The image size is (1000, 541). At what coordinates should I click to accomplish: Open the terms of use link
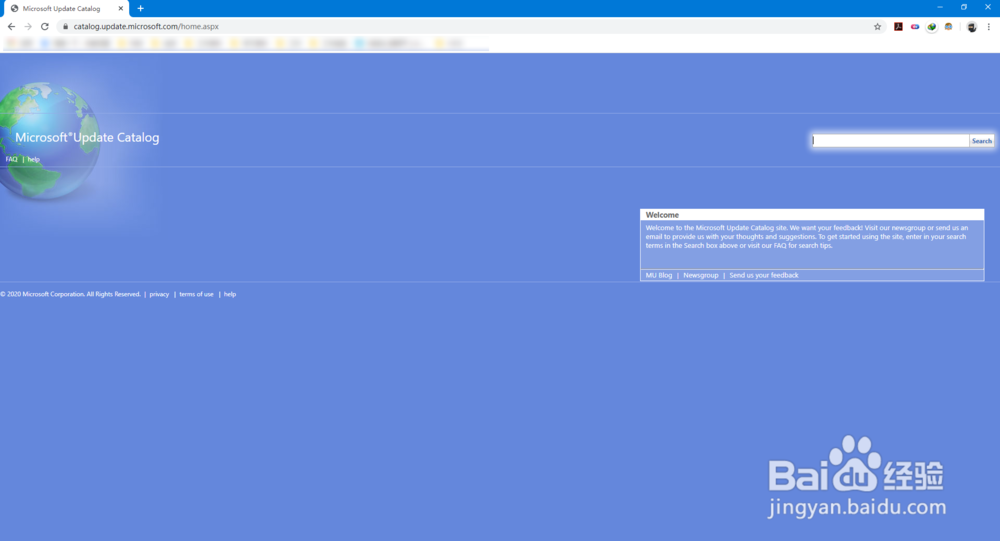[x=196, y=294]
